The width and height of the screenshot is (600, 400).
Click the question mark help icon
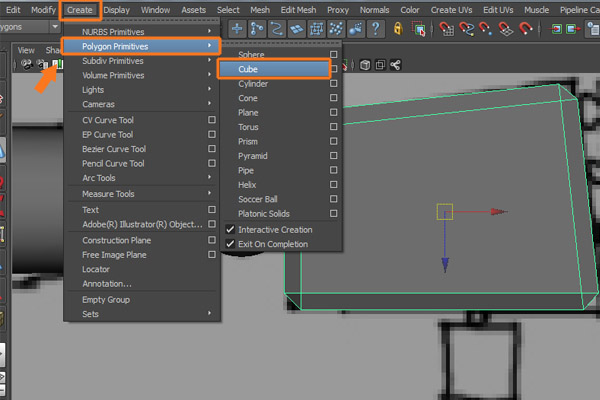tap(375, 28)
